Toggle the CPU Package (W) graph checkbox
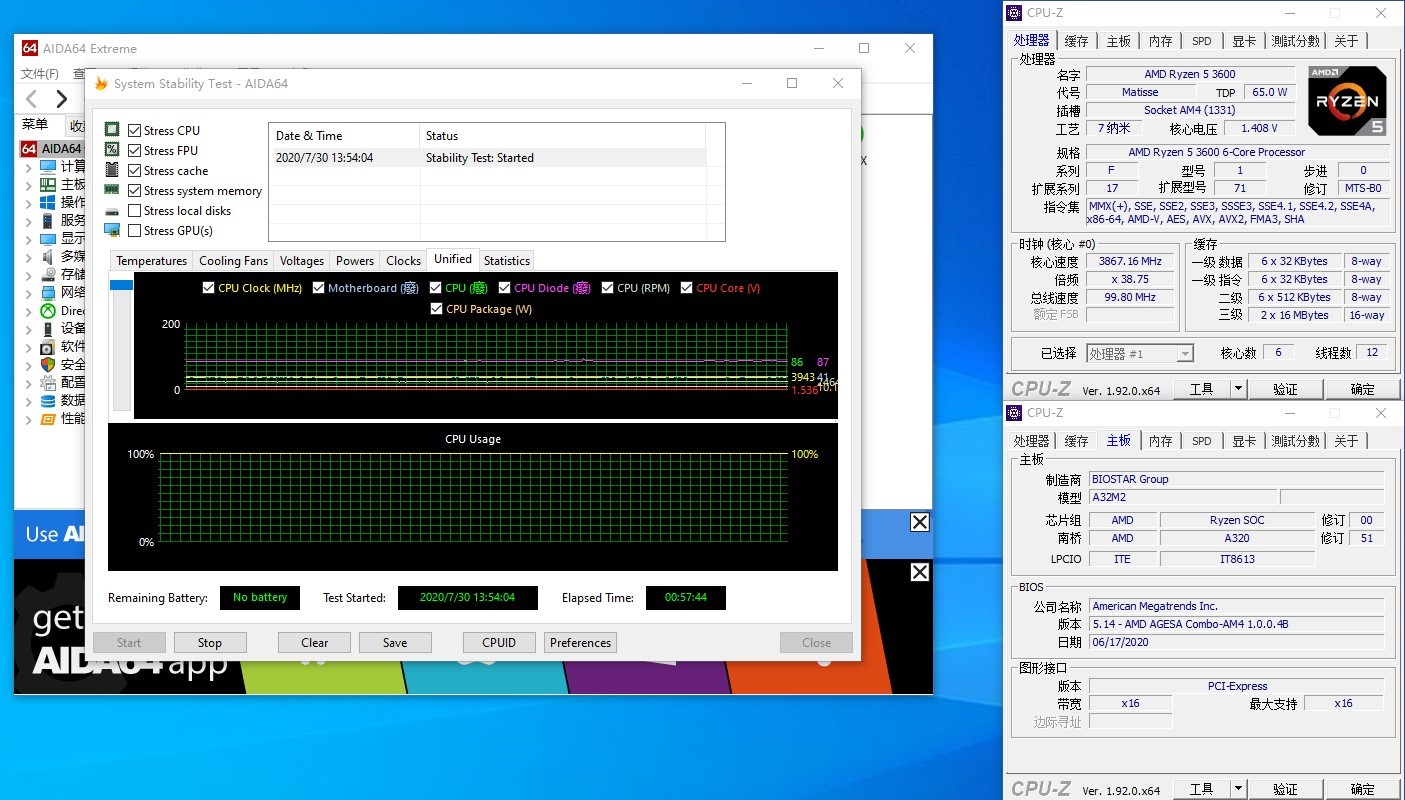The width and height of the screenshot is (1405, 800). [437, 309]
